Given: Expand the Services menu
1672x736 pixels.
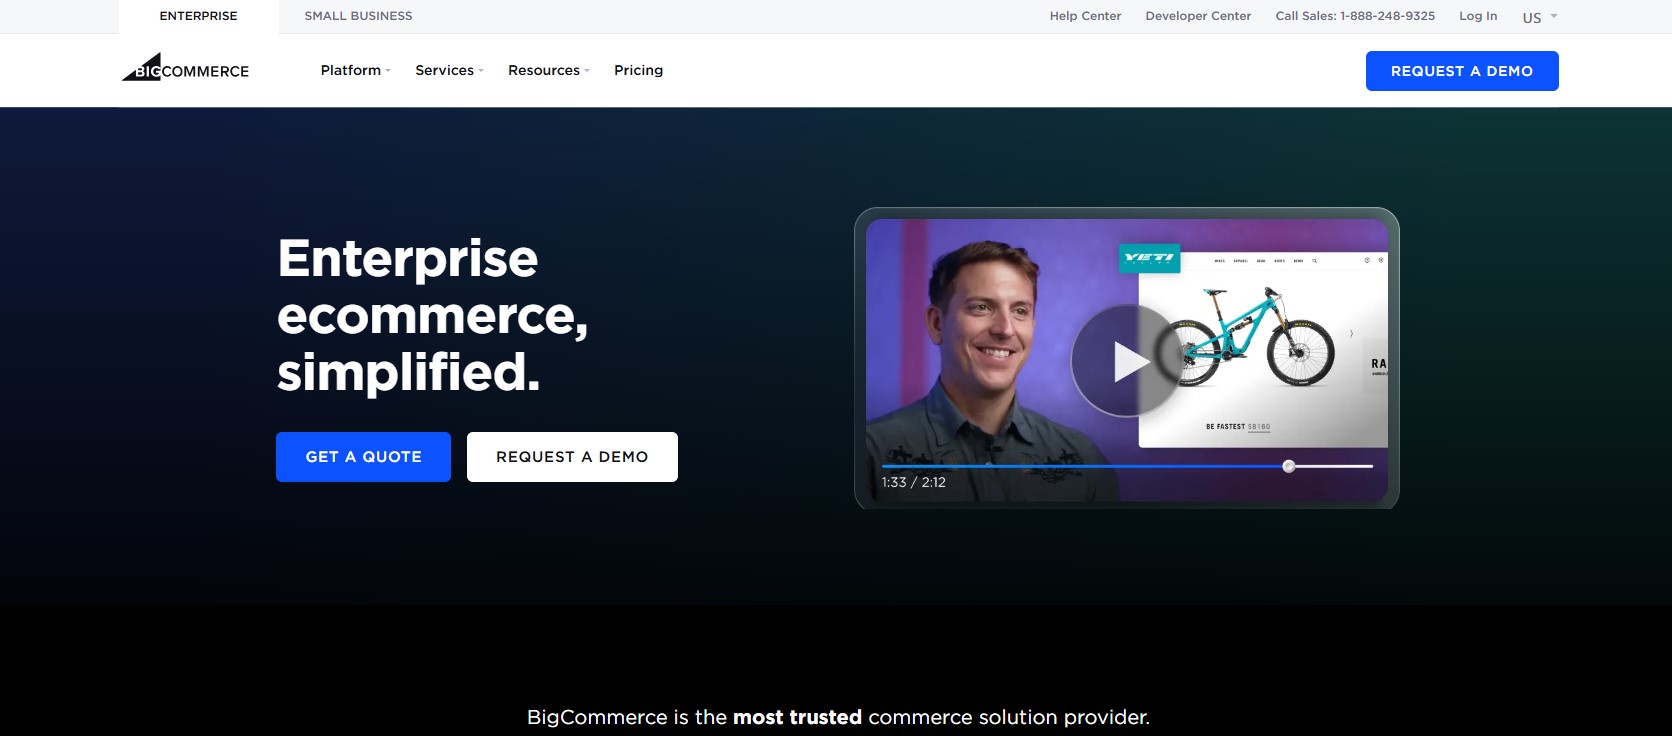Looking at the screenshot, I should click(x=450, y=70).
